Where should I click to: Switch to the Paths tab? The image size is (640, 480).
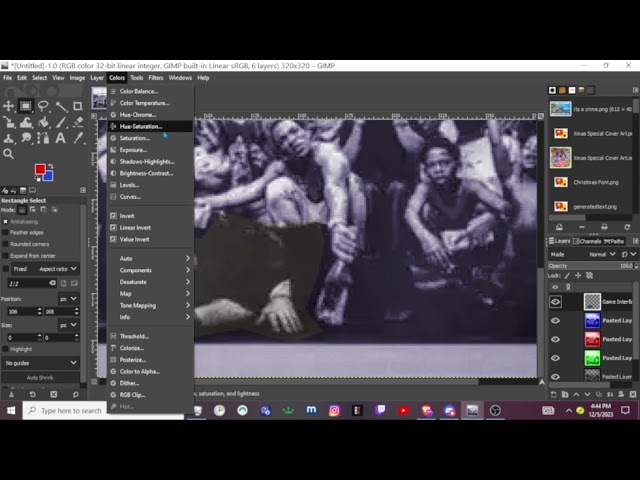[x=614, y=241]
